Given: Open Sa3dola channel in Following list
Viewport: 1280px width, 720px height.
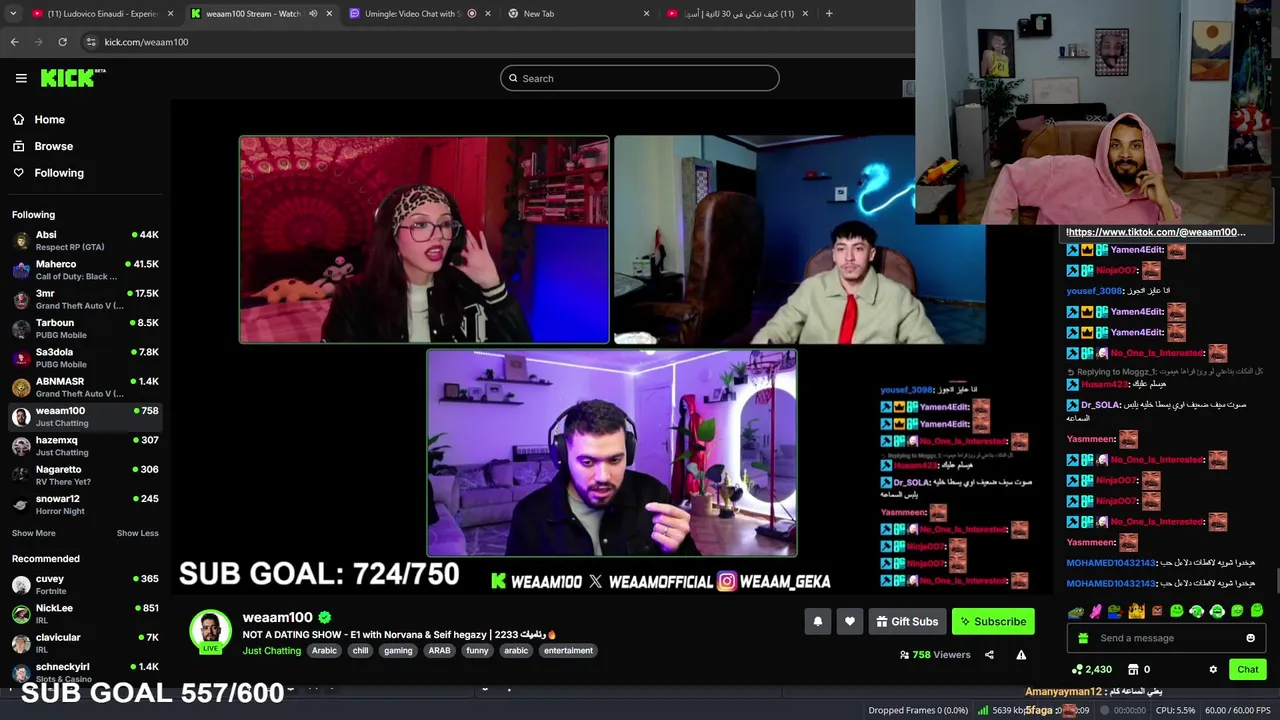Looking at the screenshot, I should pyautogui.click(x=85, y=358).
